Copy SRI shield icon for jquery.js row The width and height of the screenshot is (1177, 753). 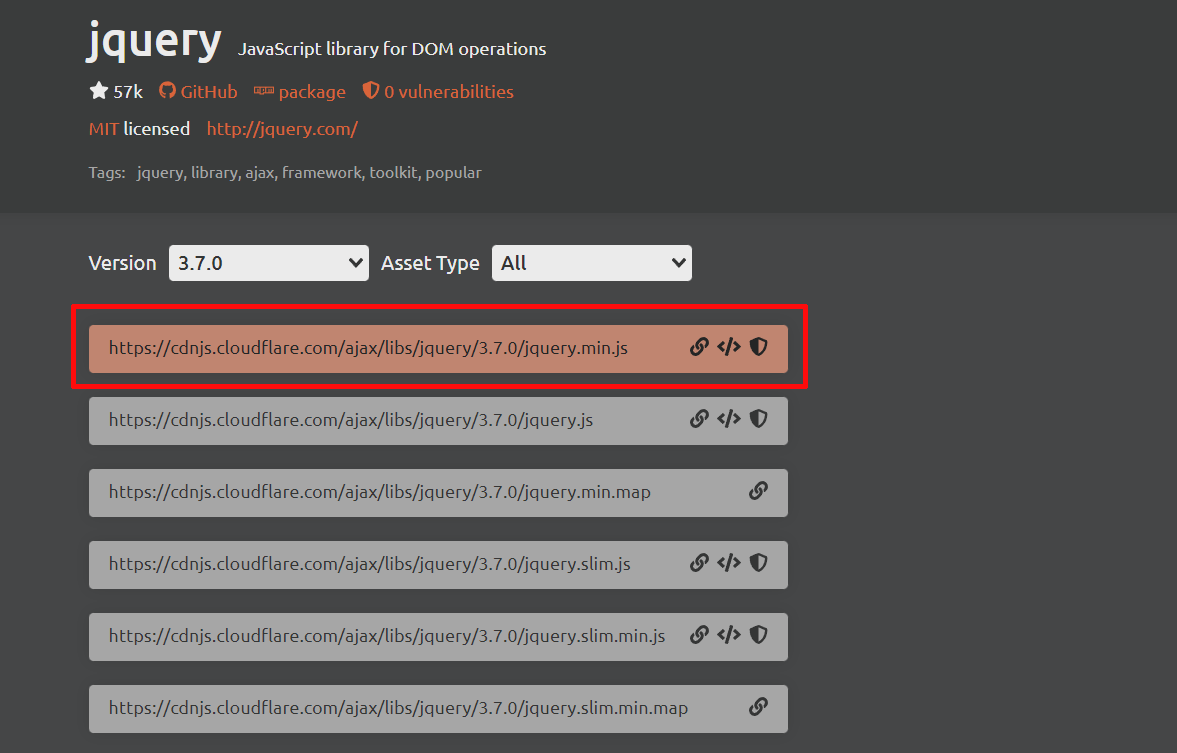tap(759, 419)
